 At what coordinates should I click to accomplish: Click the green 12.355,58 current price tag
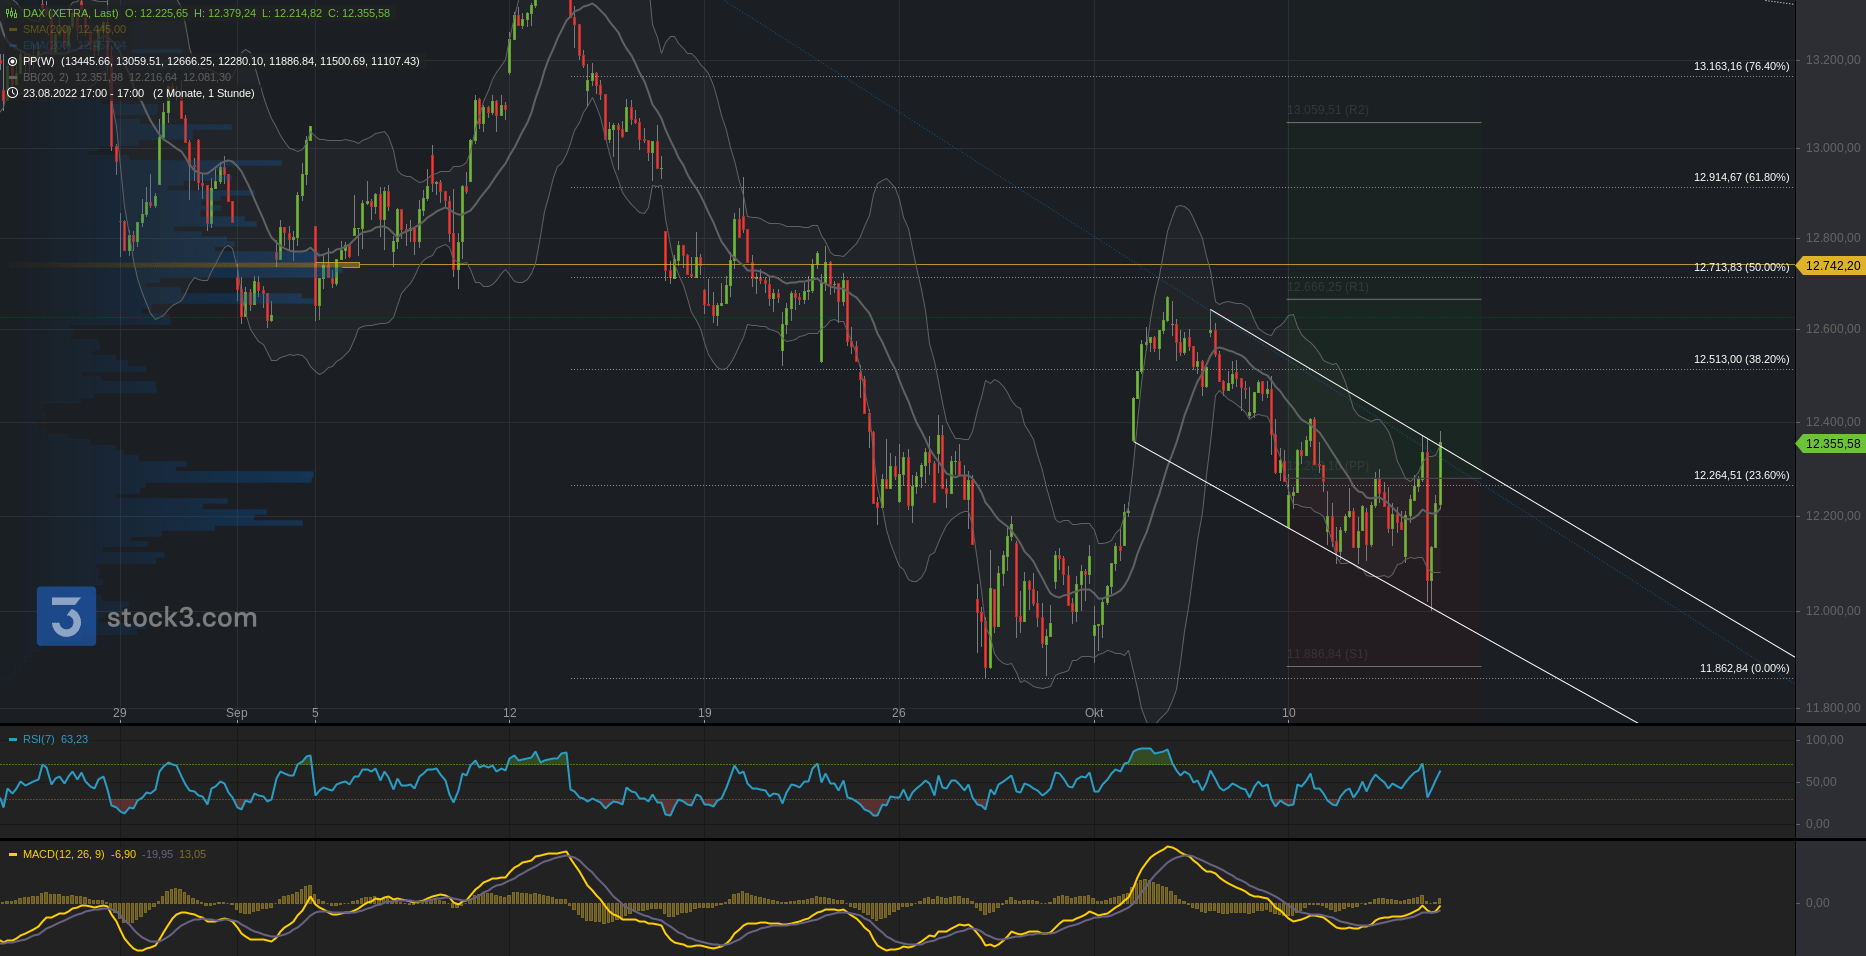tap(1832, 444)
